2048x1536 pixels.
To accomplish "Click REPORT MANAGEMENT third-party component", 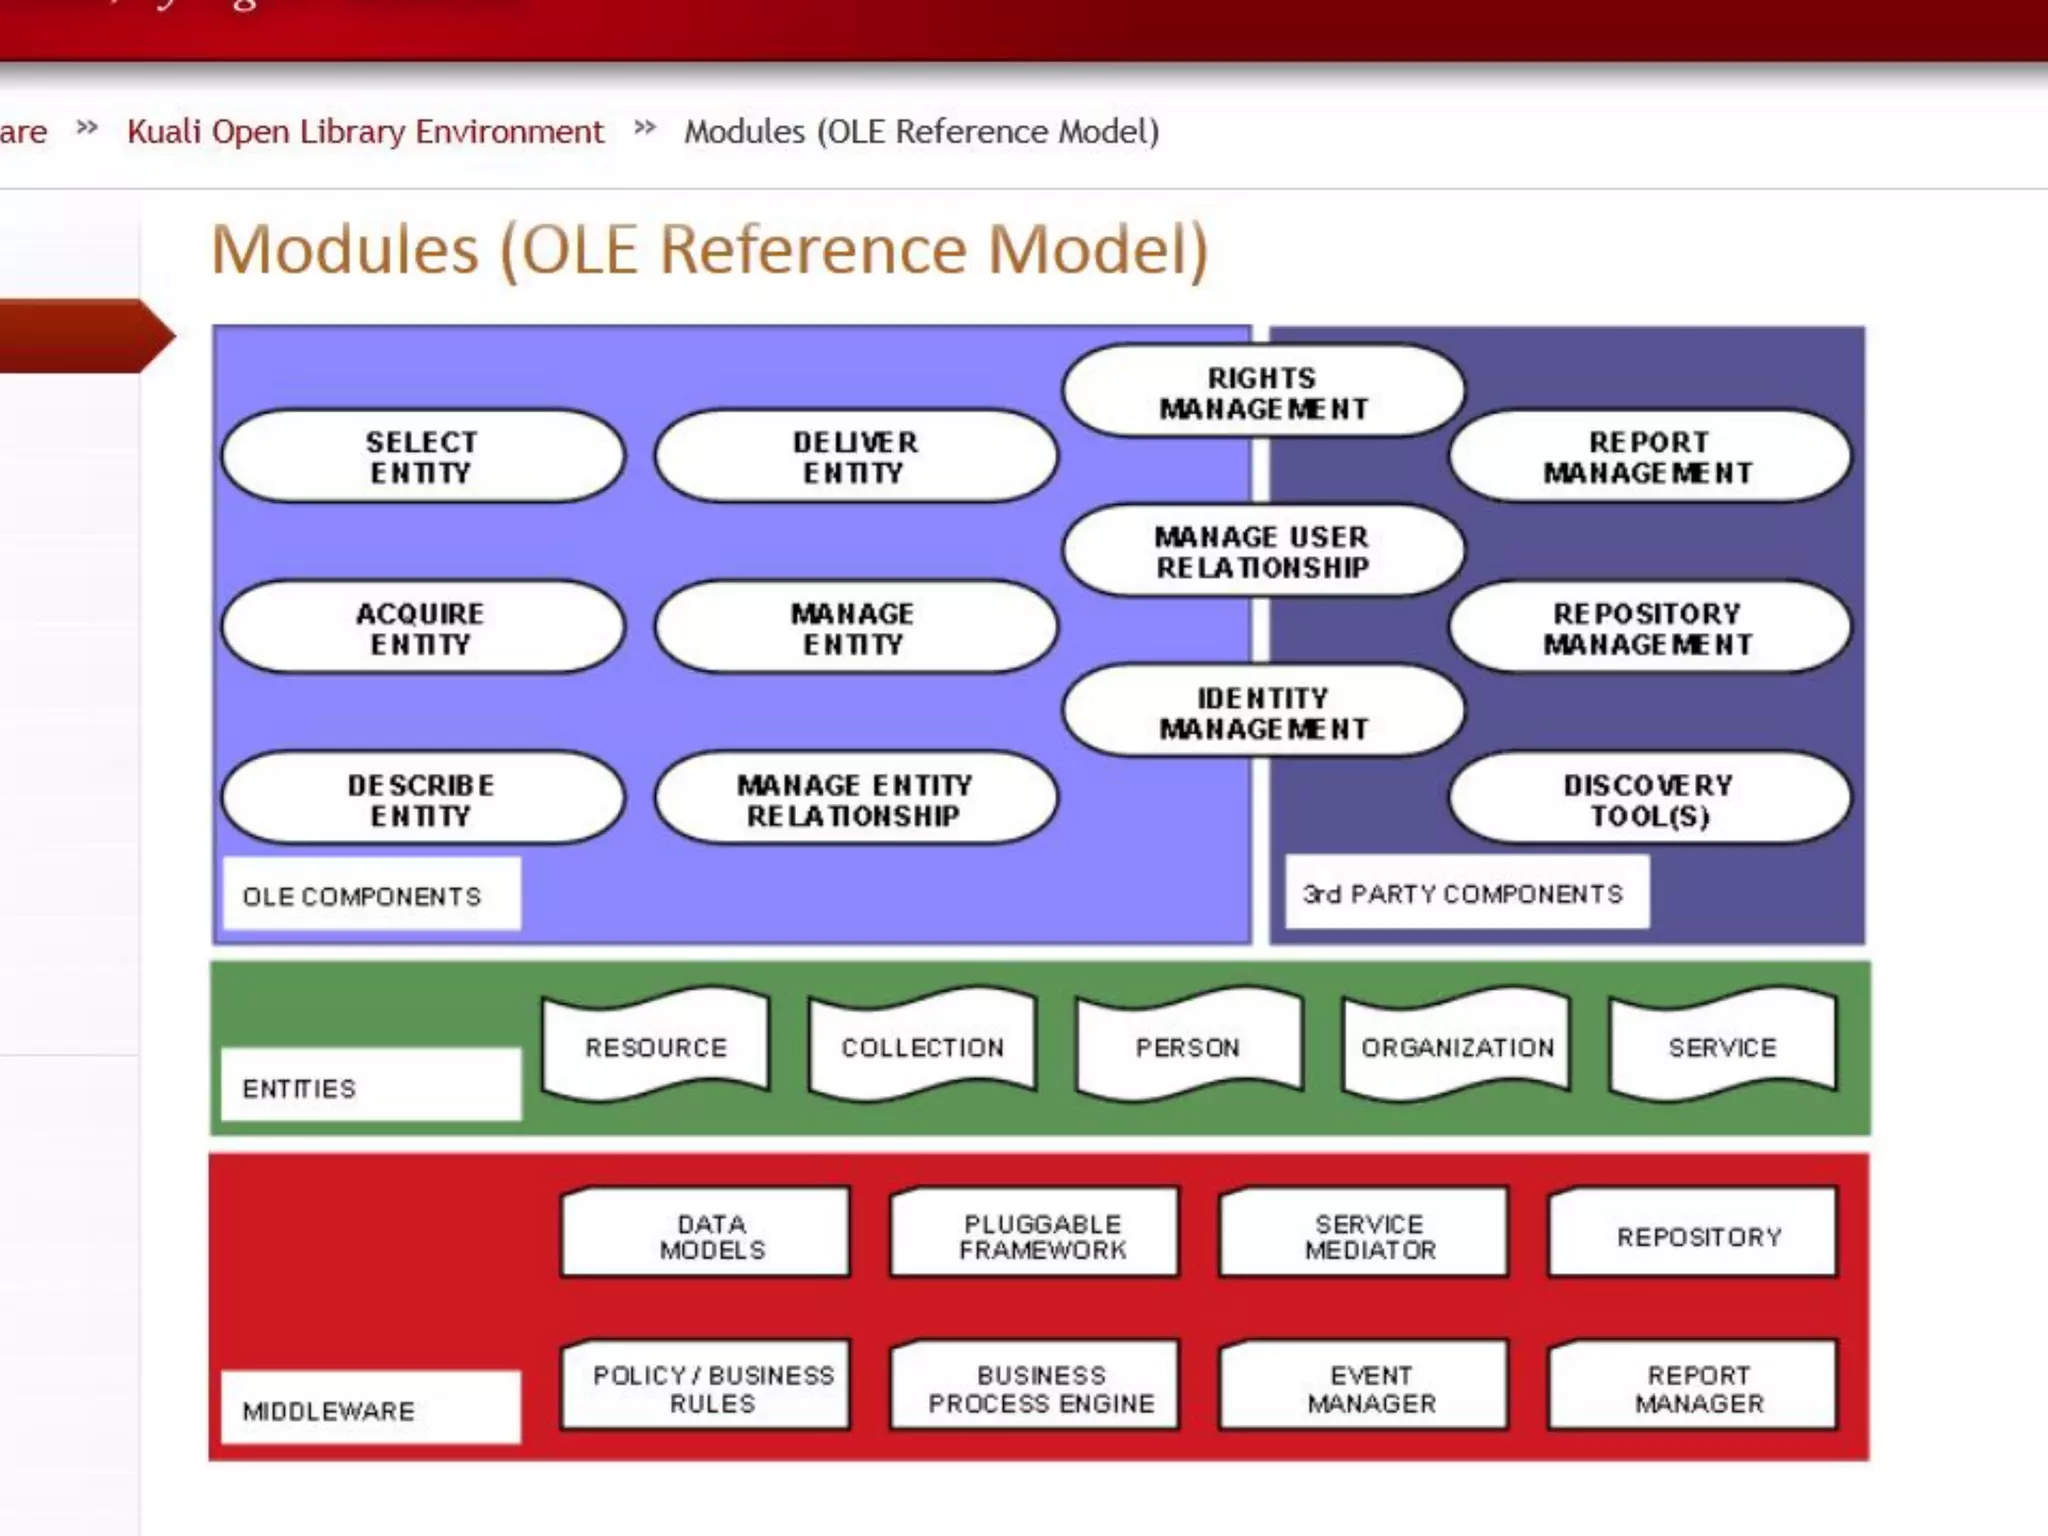I will click(x=1648, y=457).
